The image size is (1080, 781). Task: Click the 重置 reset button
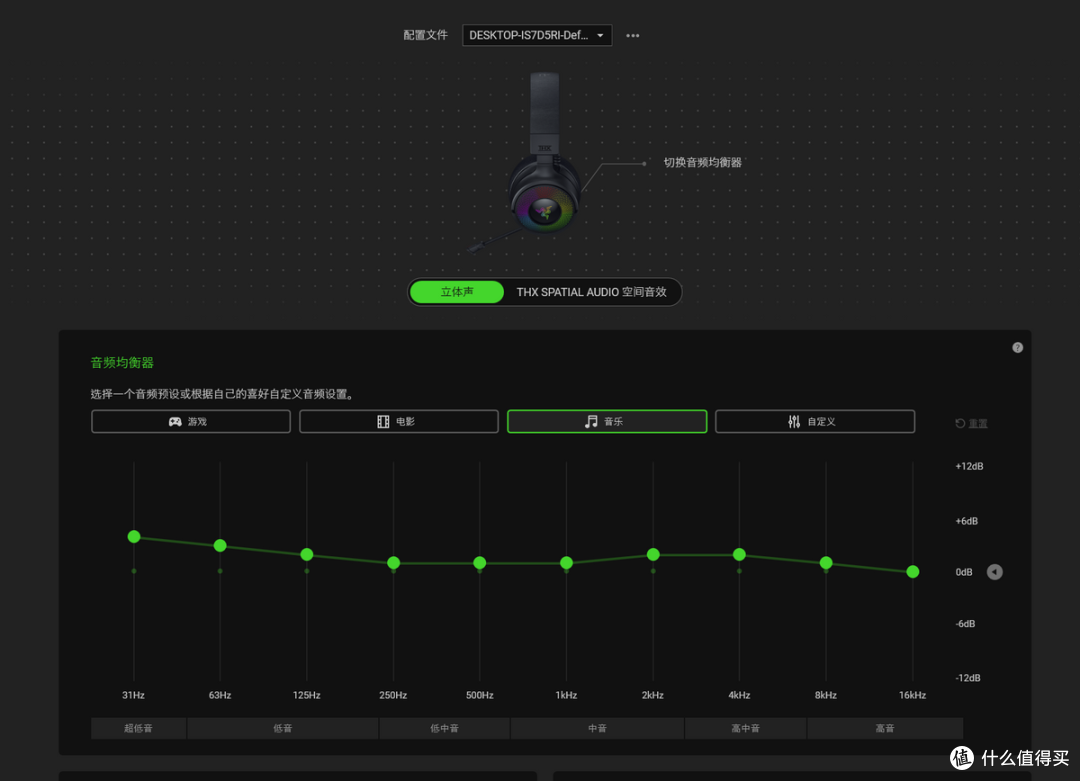click(x=971, y=424)
